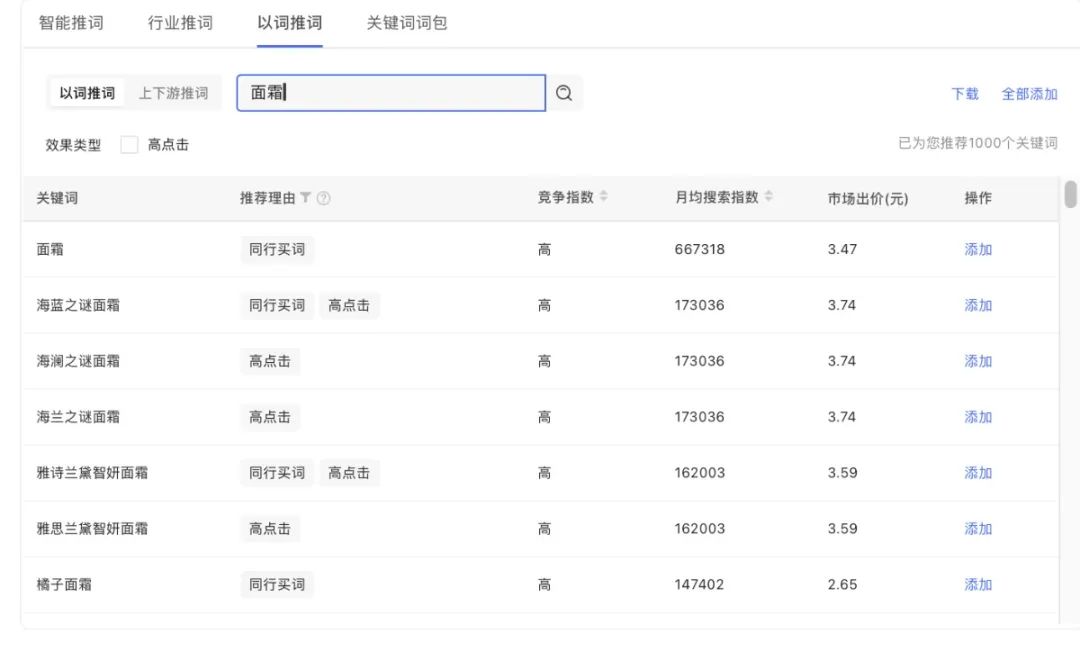1080x652 pixels.
Task: Add the keyword 橘子面霜
Action: 978,584
